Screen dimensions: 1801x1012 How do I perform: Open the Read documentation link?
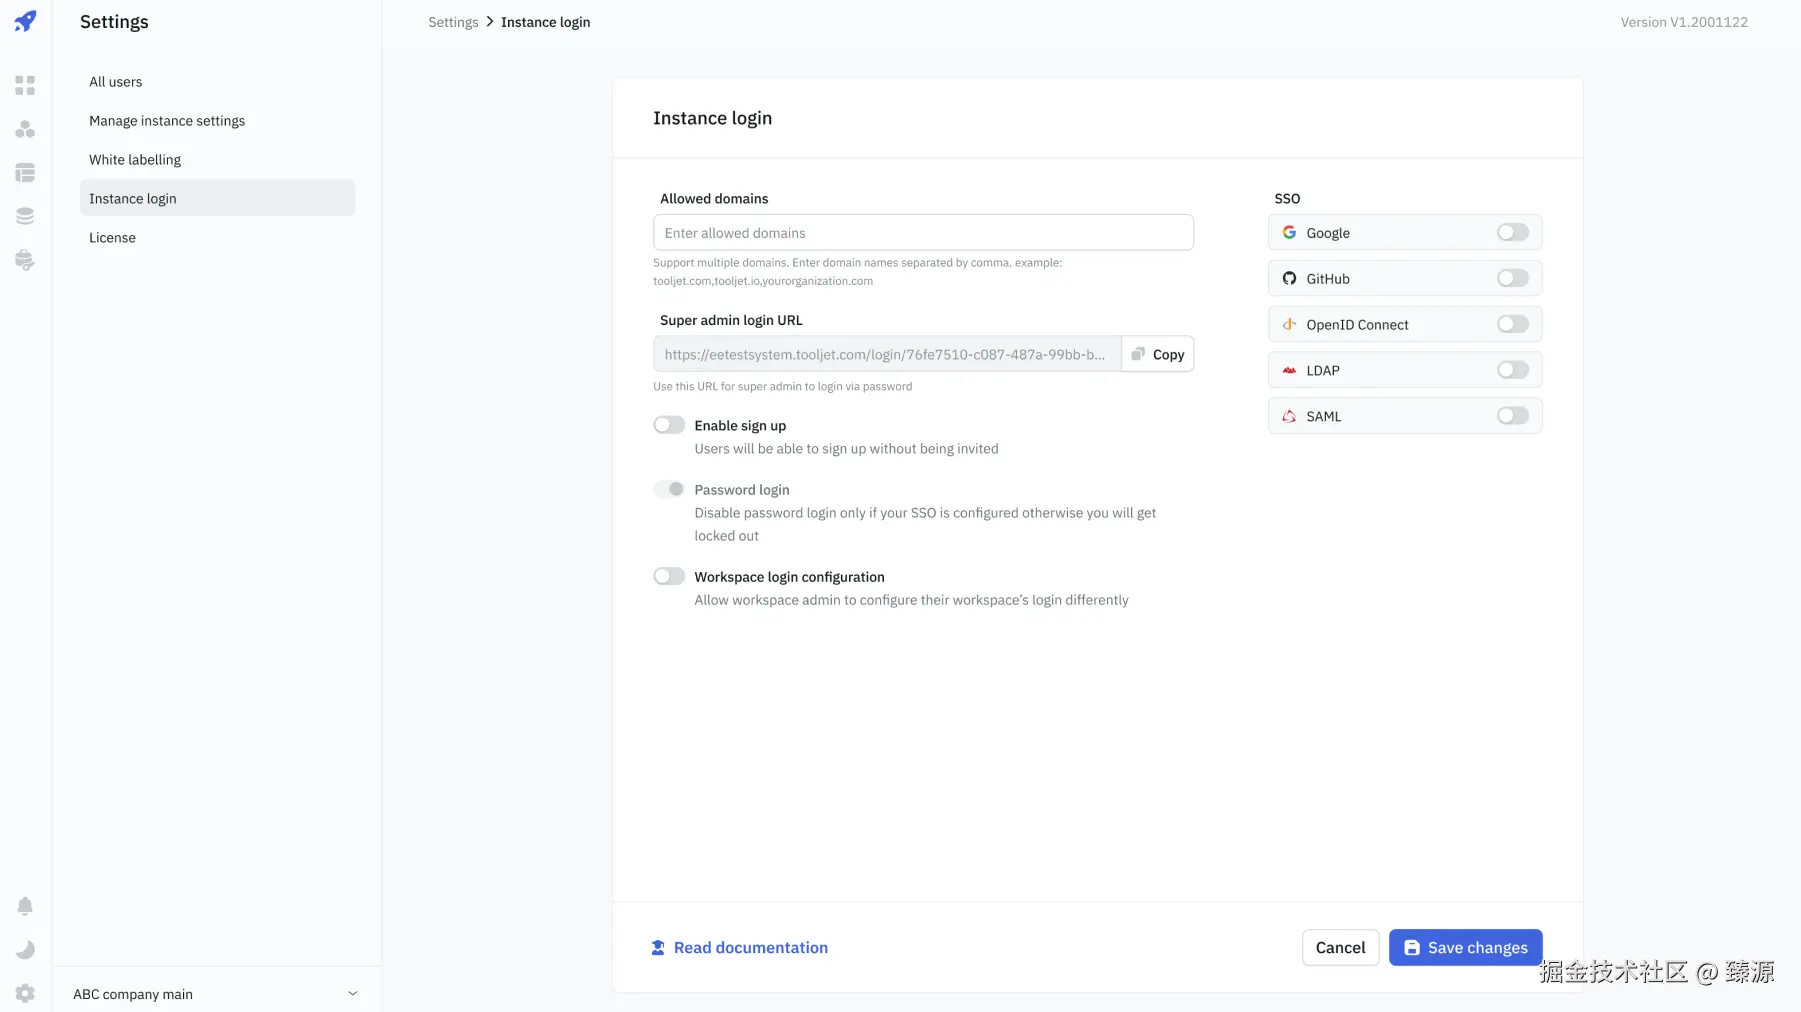(750, 948)
